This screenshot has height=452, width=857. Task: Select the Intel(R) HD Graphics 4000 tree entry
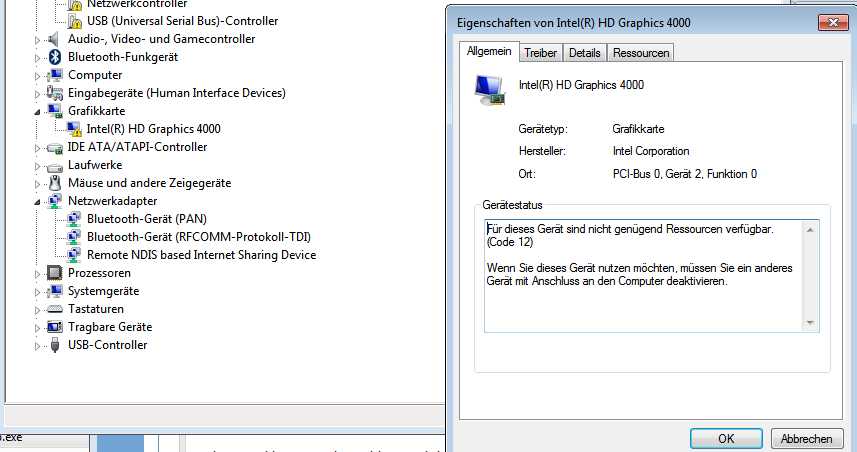click(154, 129)
